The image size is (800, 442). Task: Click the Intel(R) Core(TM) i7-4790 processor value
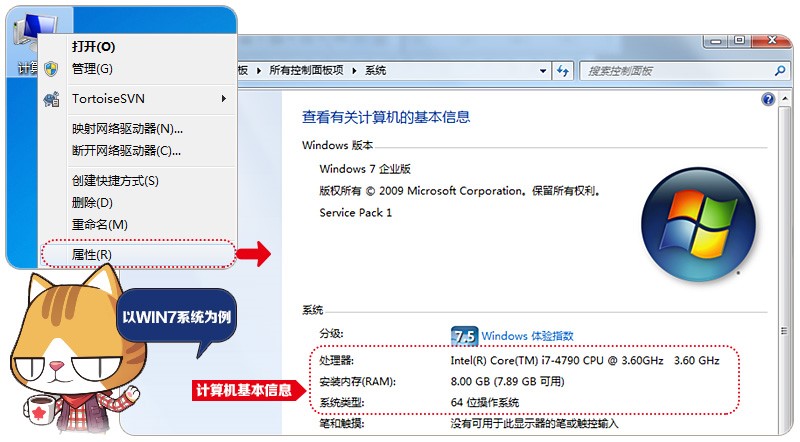pos(585,360)
